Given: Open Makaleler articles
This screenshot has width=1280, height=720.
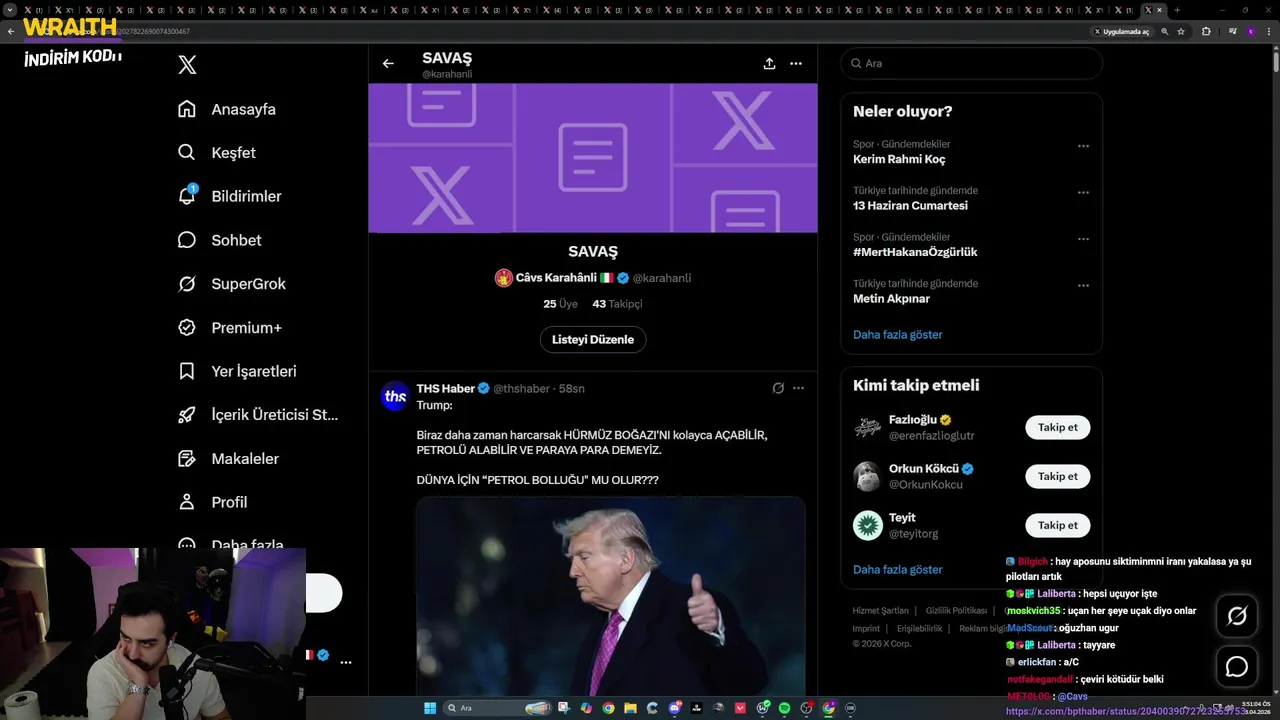Looking at the screenshot, I should tap(229, 459).
